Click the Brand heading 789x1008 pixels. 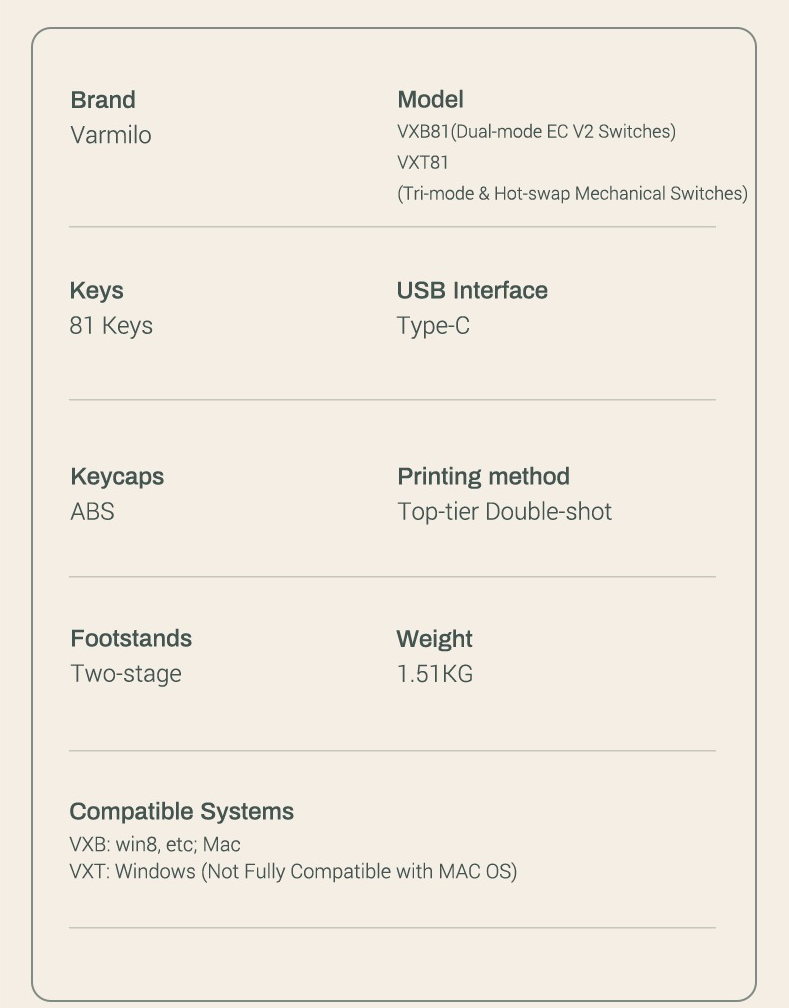pos(103,100)
